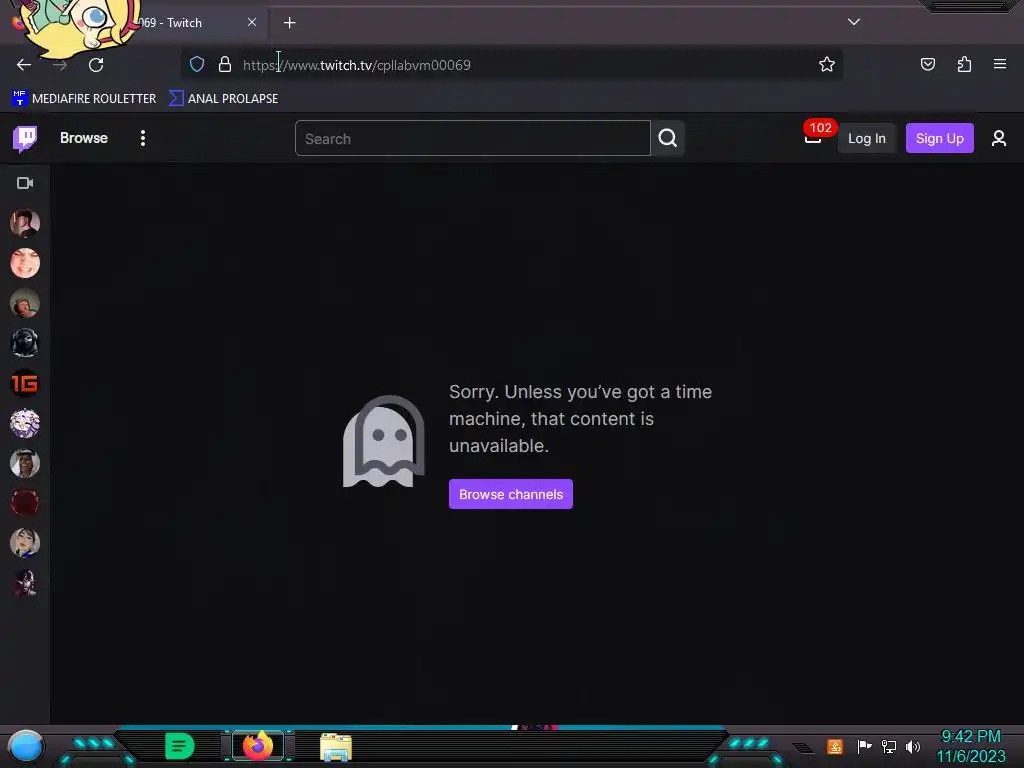
Task: Open dark helmet channel avatar
Action: (x=25, y=344)
